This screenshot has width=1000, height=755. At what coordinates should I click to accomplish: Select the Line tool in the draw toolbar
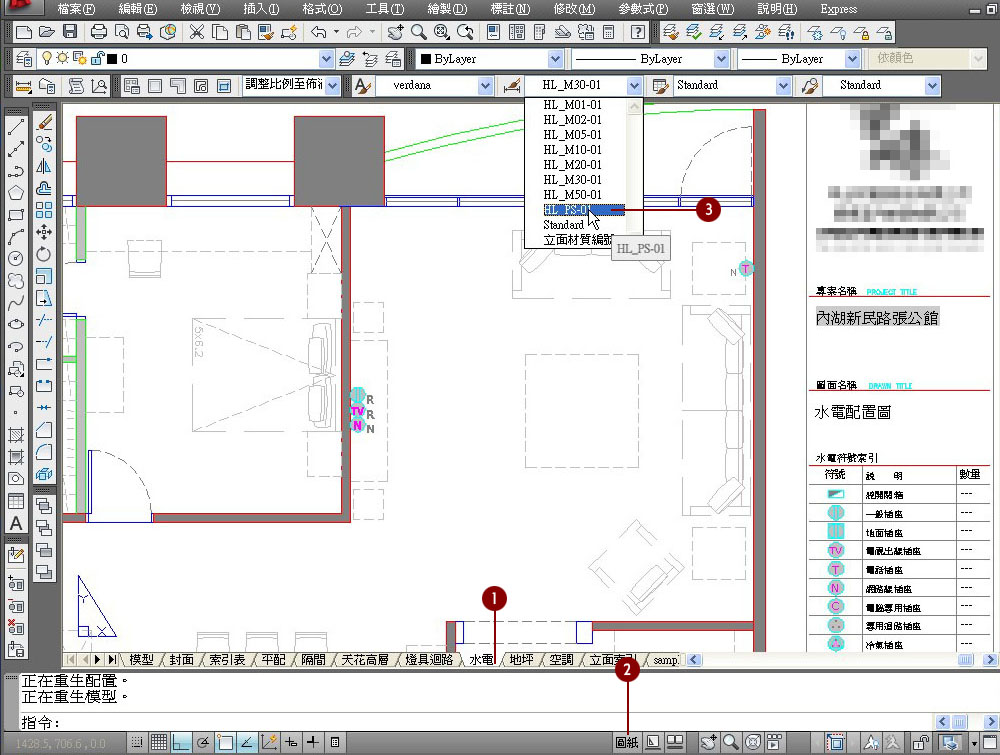point(16,128)
